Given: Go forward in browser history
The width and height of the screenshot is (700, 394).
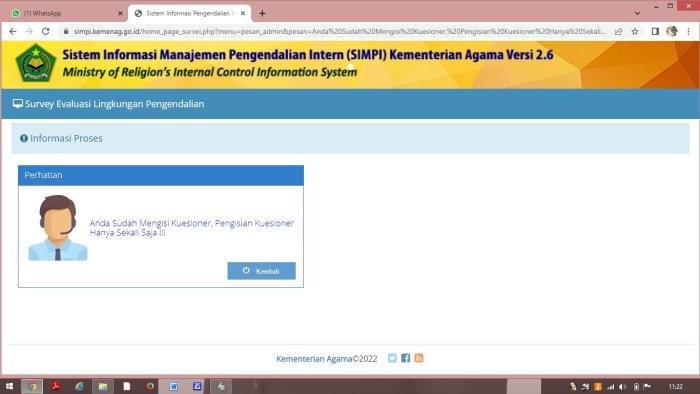Looking at the screenshot, I should pyautogui.click(x=29, y=31).
